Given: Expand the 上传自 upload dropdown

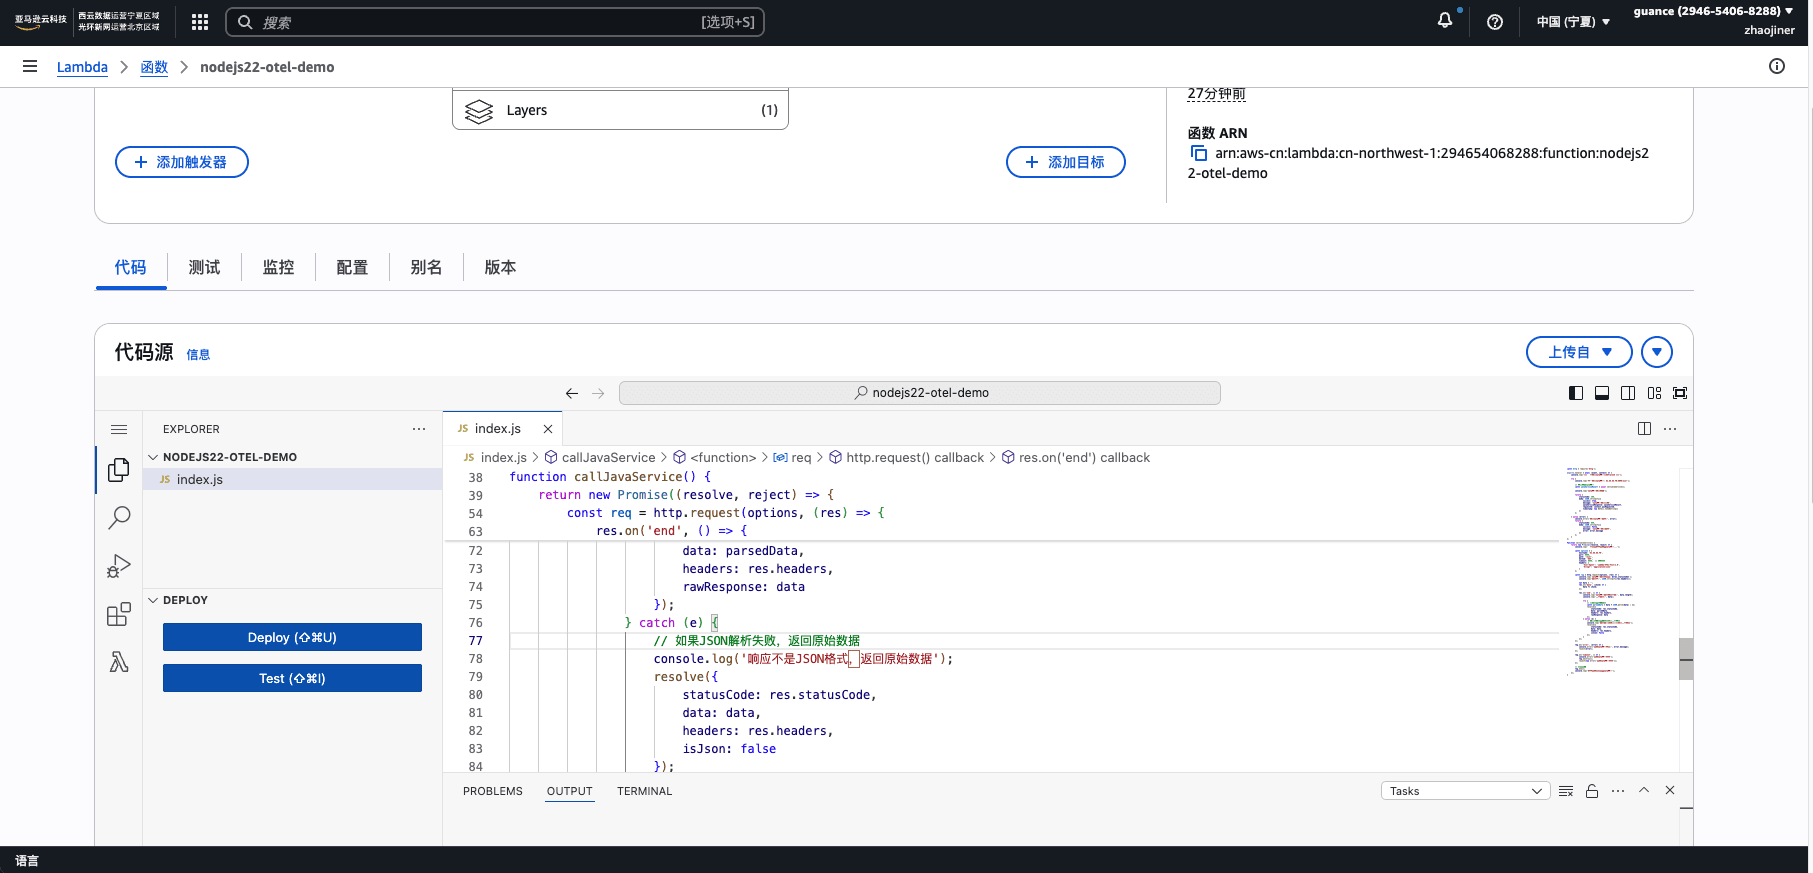Looking at the screenshot, I should point(1579,352).
